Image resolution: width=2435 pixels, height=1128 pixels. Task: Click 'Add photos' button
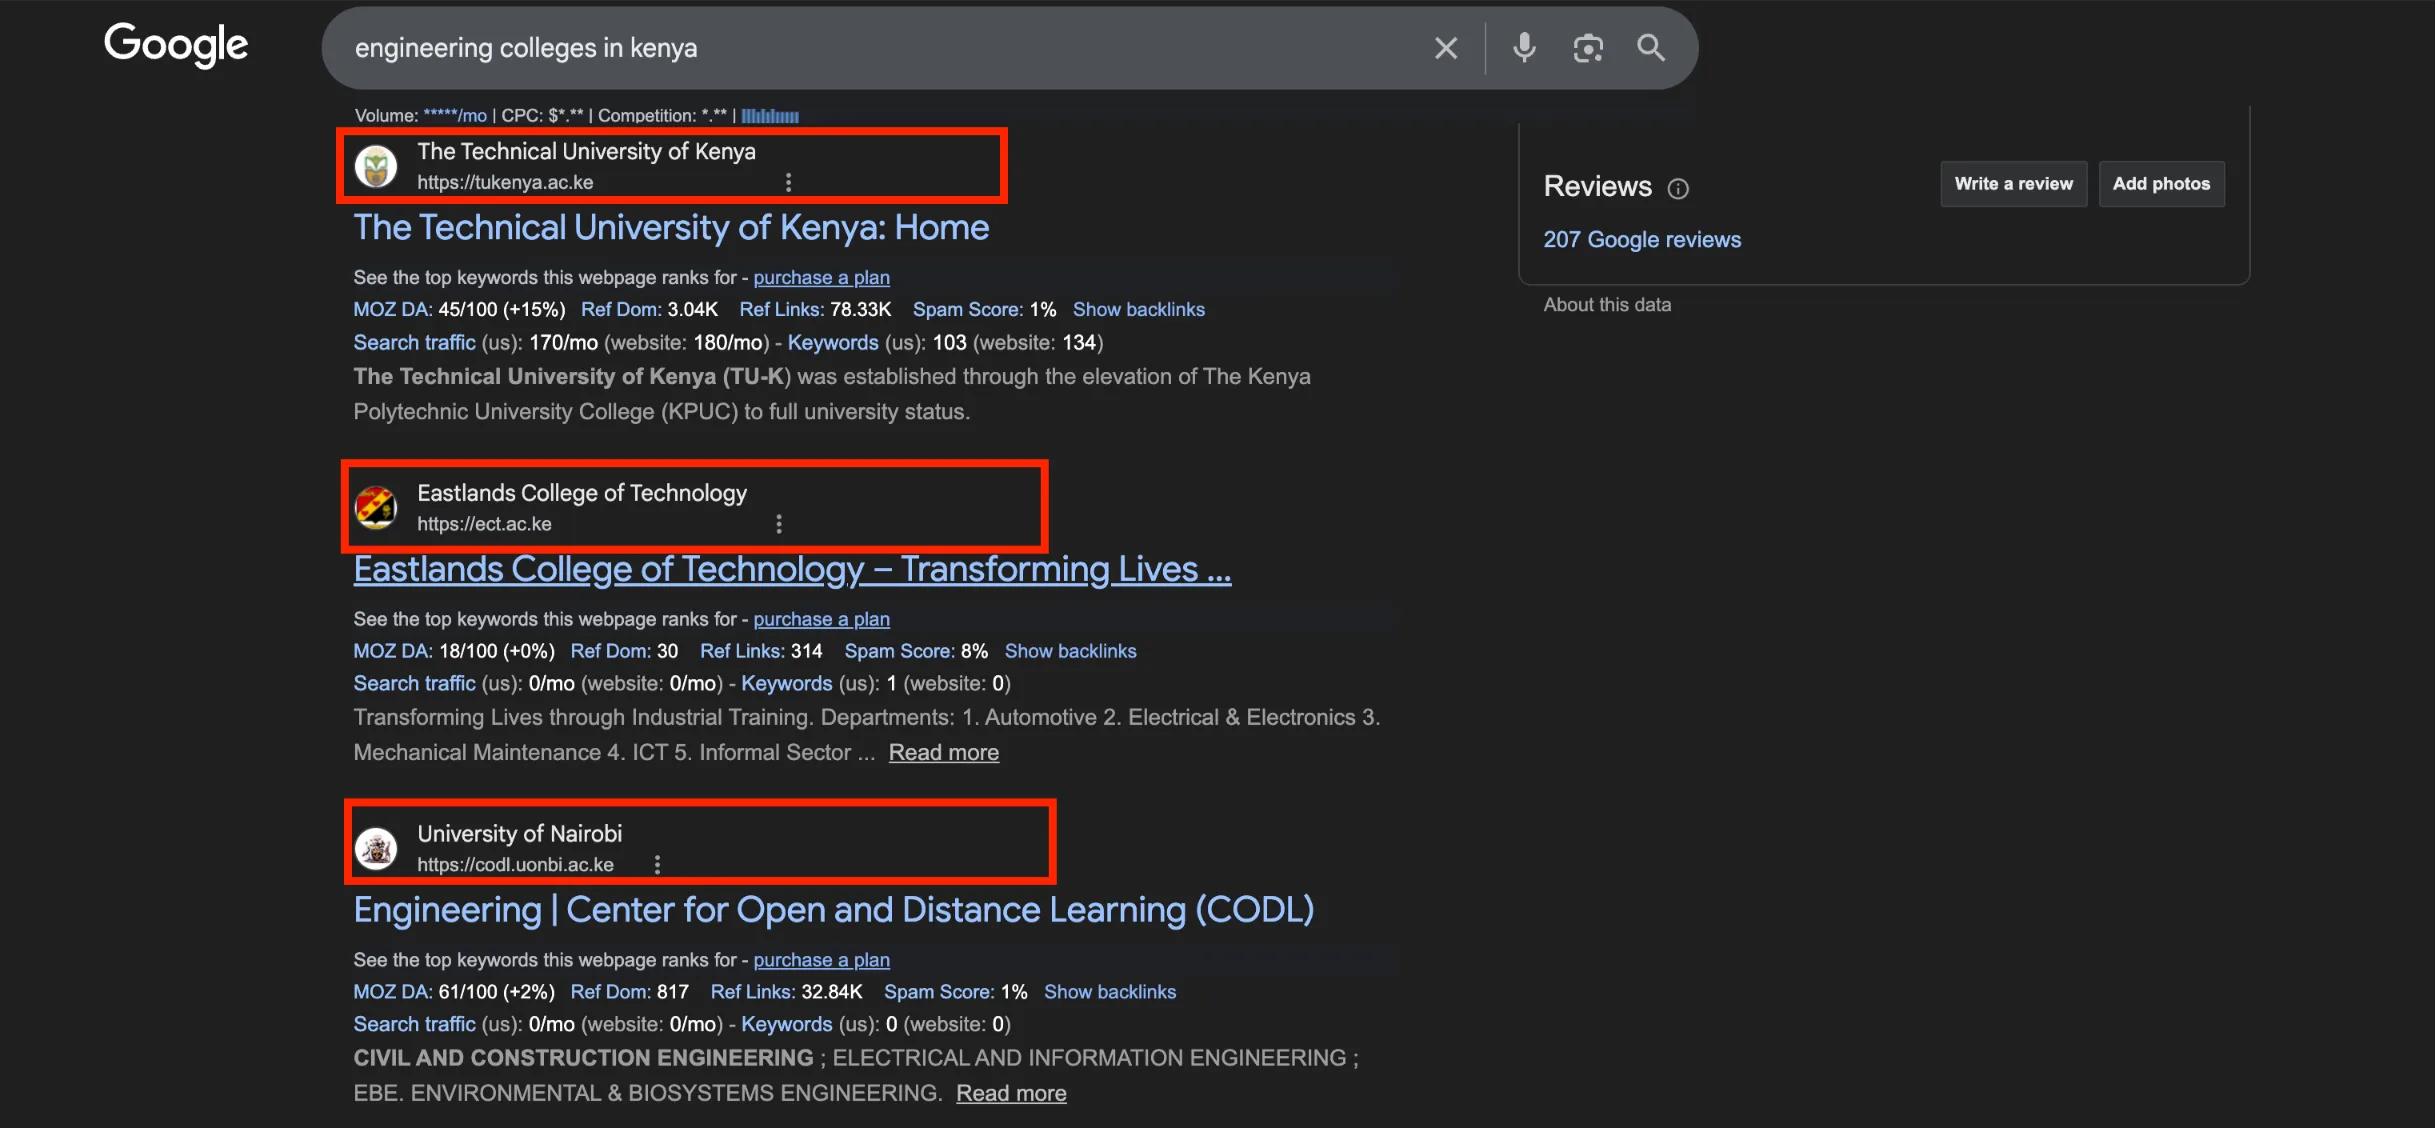(x=2161, y=184)
